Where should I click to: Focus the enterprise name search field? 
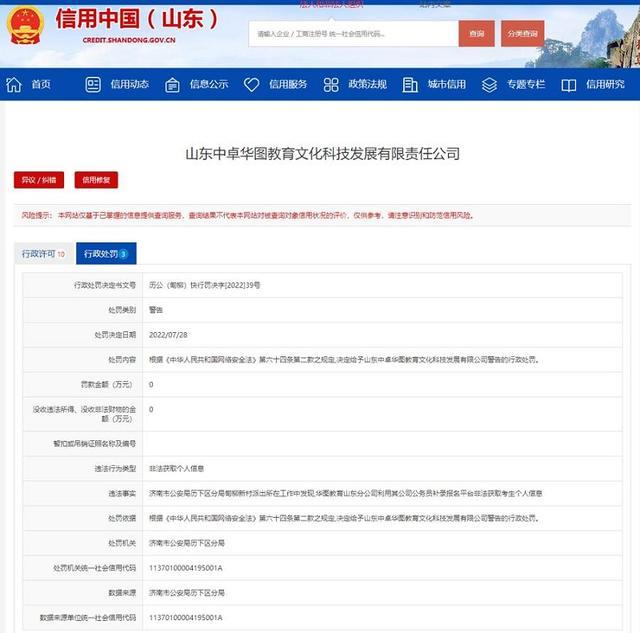(353, 33)
